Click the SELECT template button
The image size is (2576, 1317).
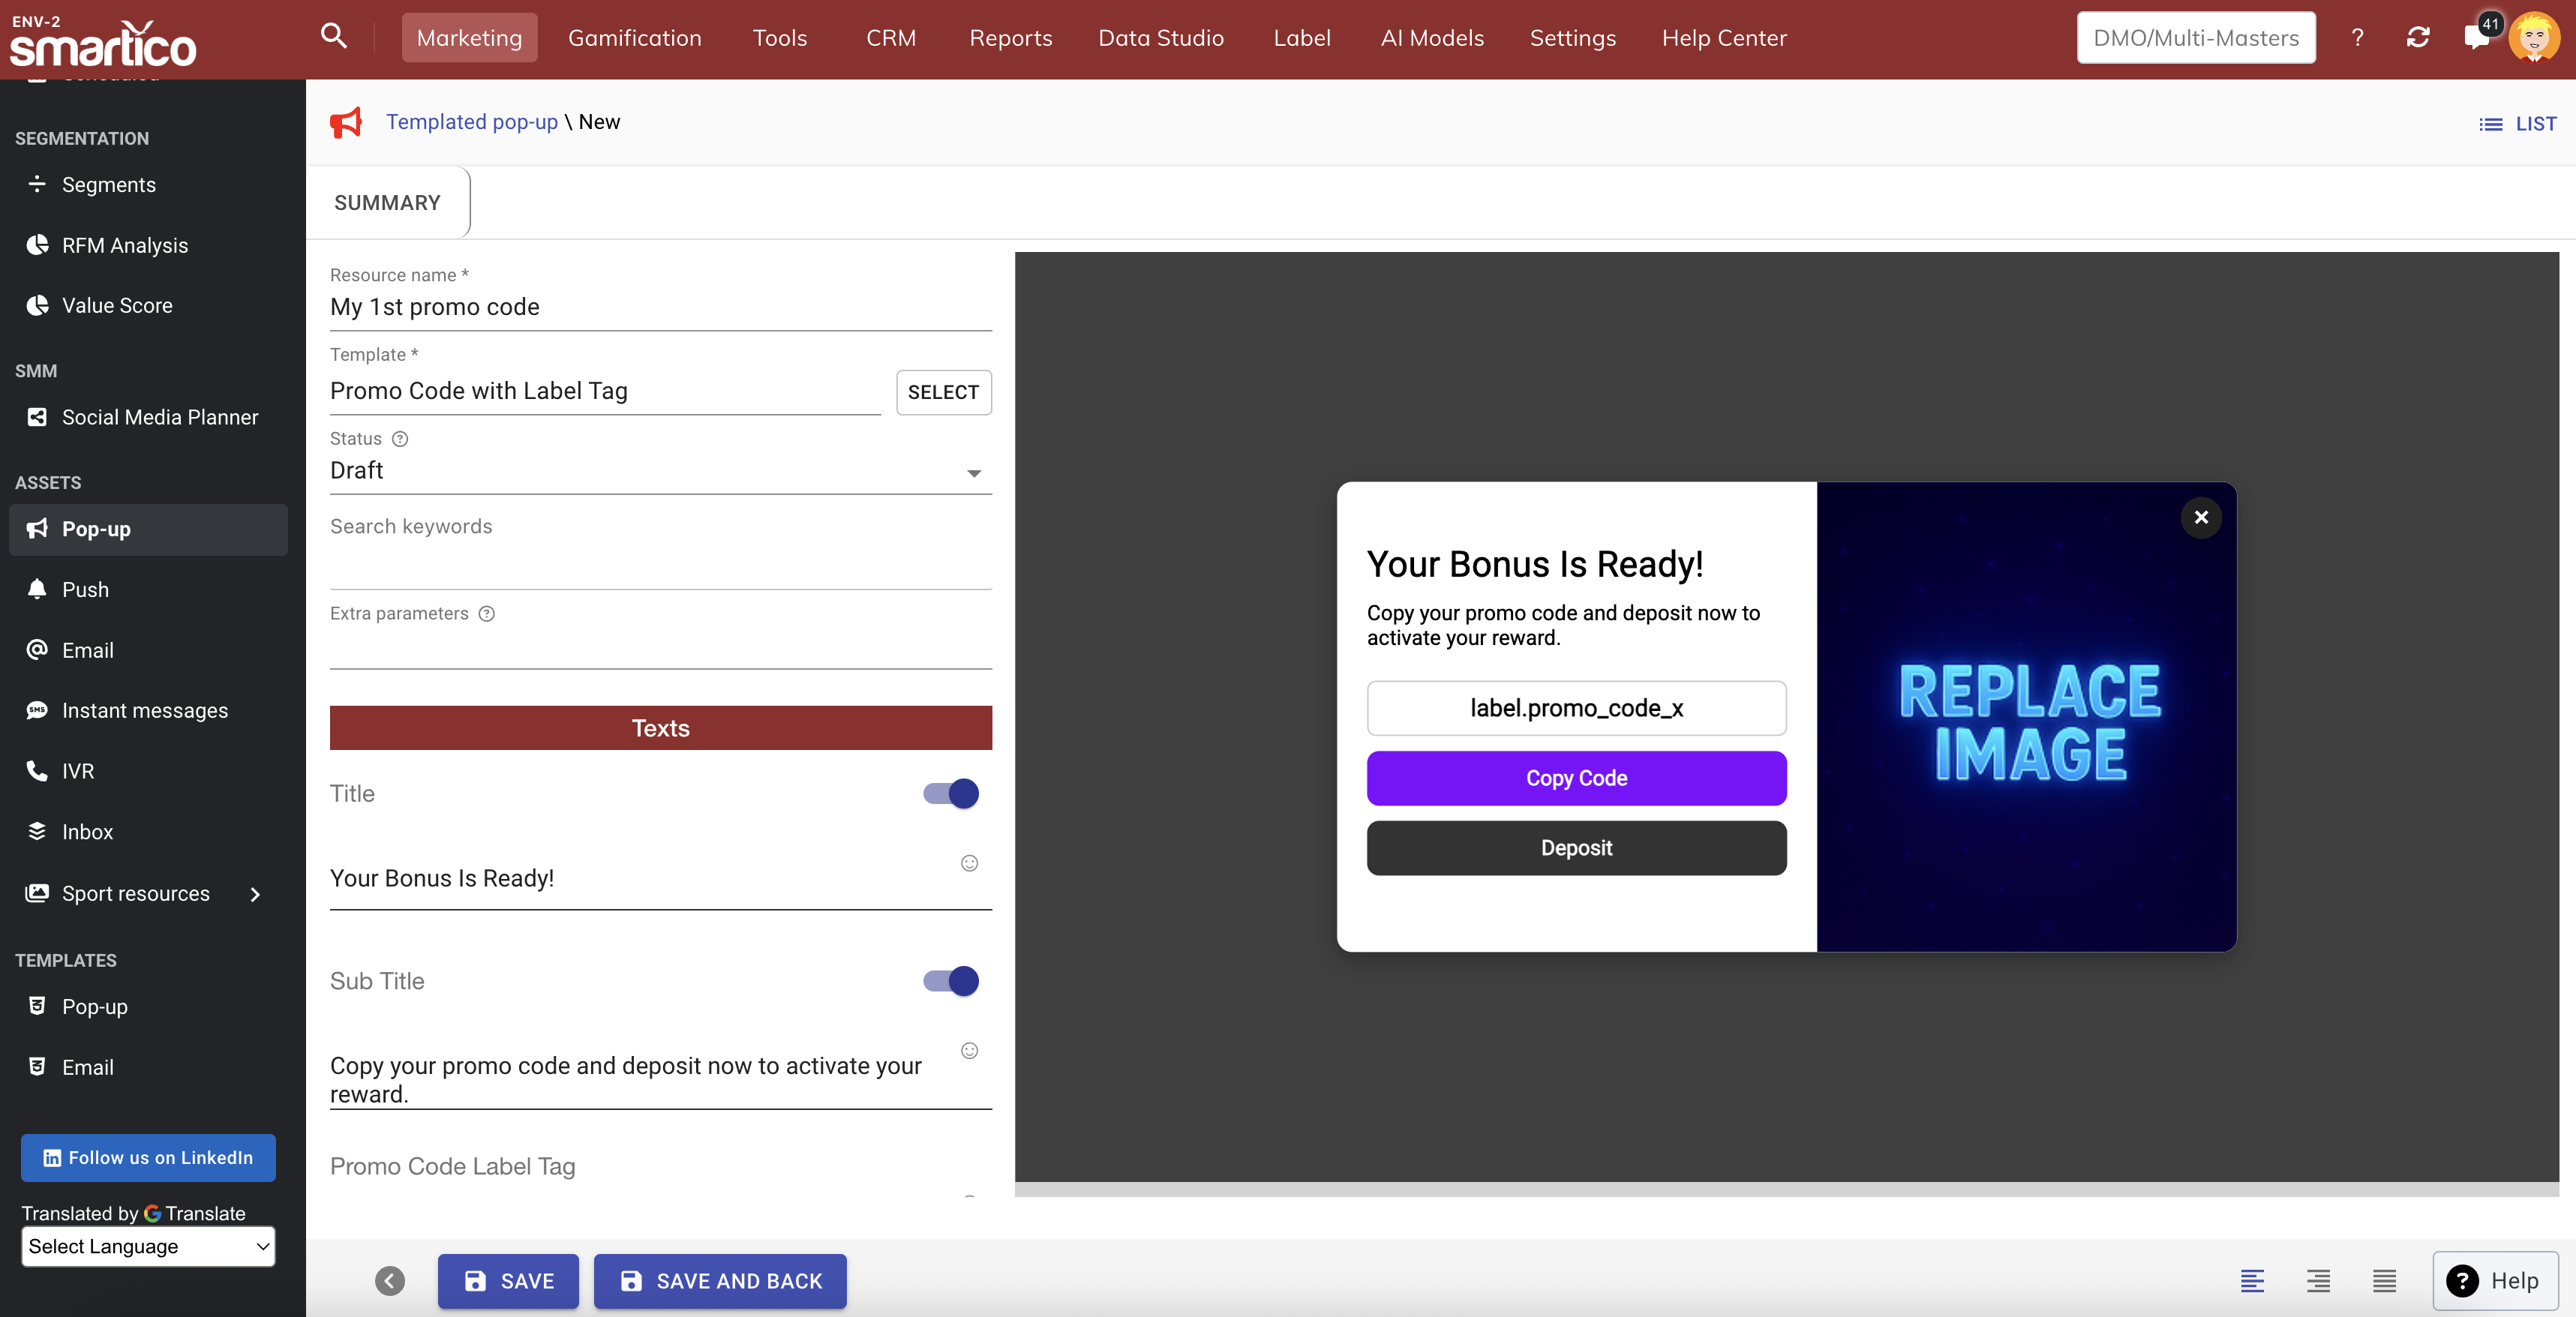point(942,392)
